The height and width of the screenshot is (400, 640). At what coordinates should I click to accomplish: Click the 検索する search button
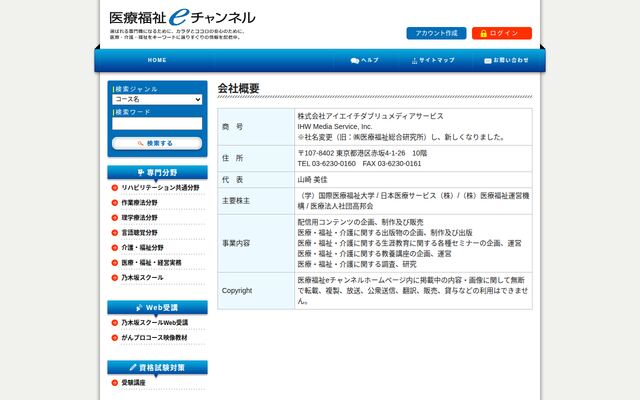coord(157,143)
